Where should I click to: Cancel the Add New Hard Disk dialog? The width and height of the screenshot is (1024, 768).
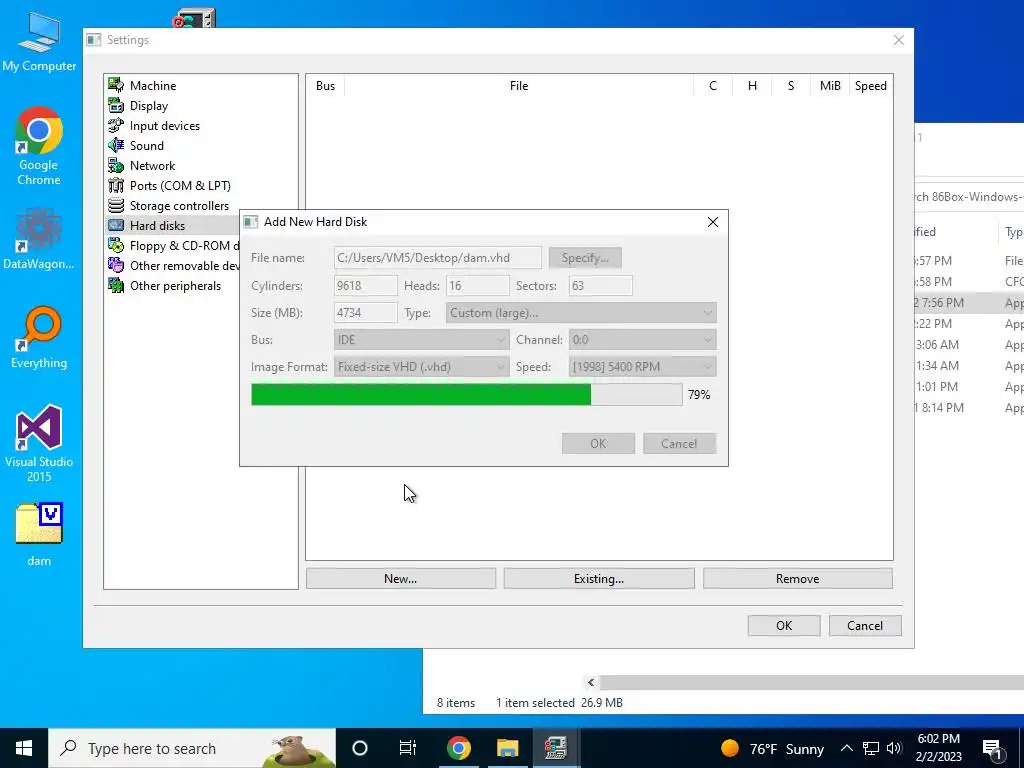click(679, 443)
